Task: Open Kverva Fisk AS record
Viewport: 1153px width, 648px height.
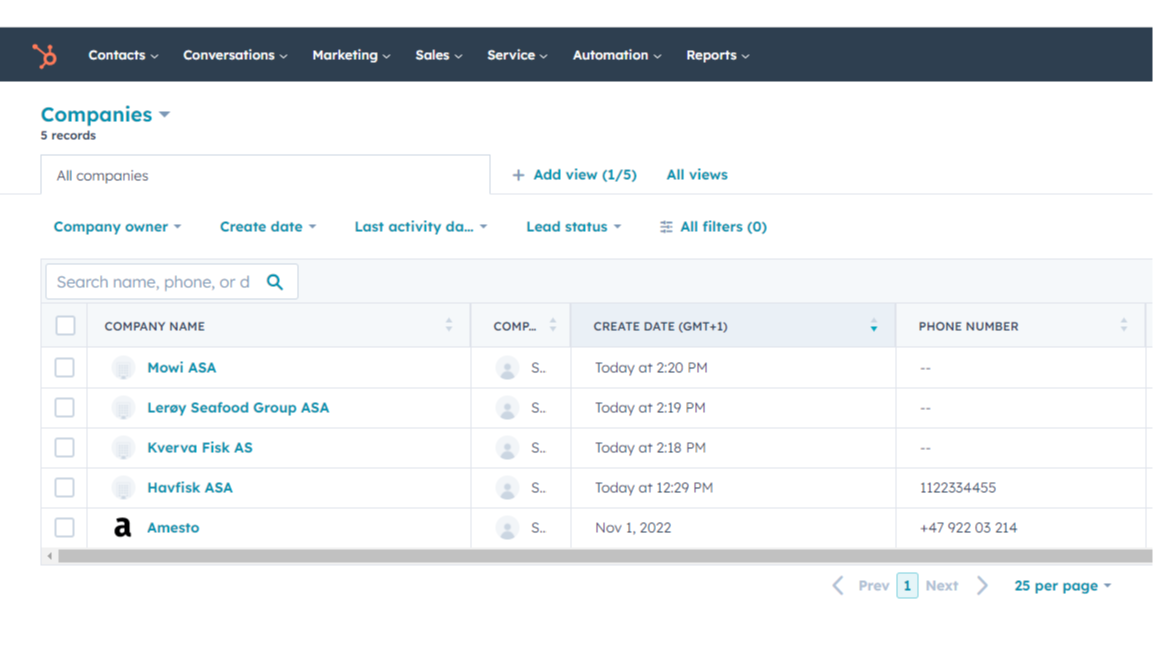Action: [200, 447]
